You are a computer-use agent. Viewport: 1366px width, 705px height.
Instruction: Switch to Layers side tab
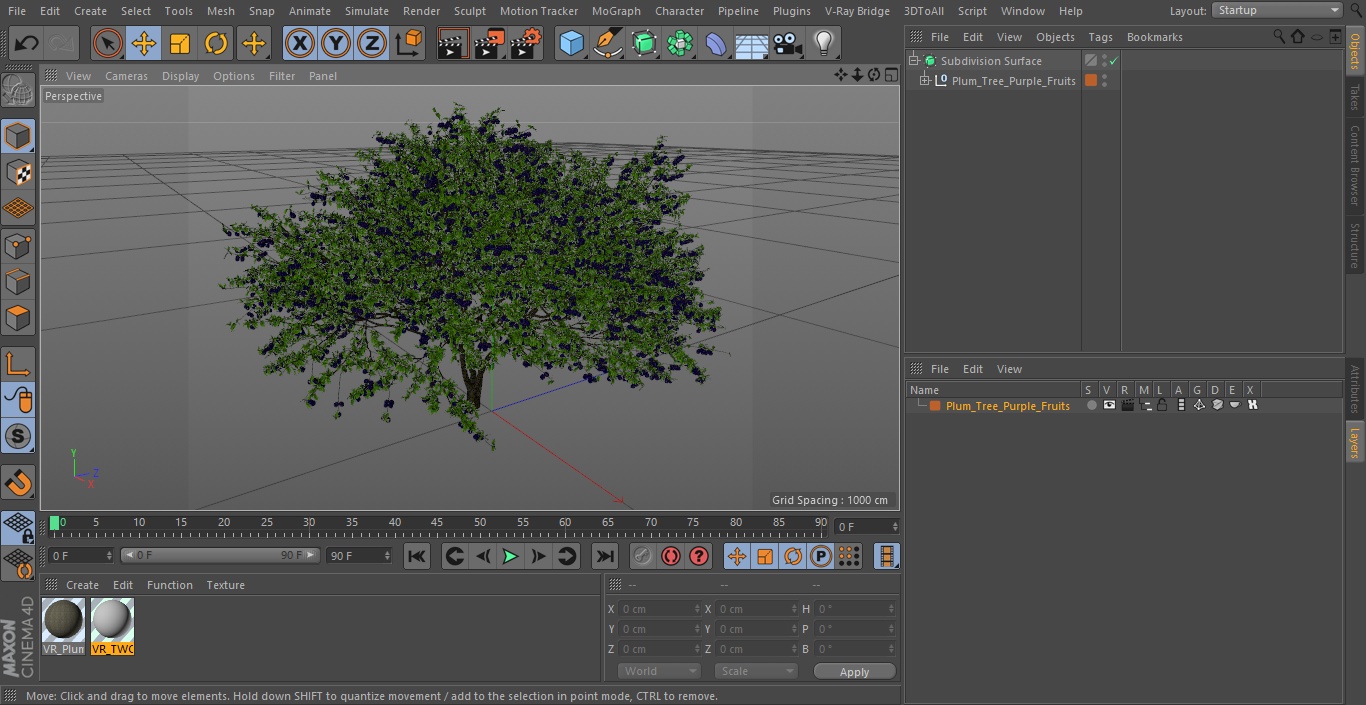click(x=1355, y=440)
